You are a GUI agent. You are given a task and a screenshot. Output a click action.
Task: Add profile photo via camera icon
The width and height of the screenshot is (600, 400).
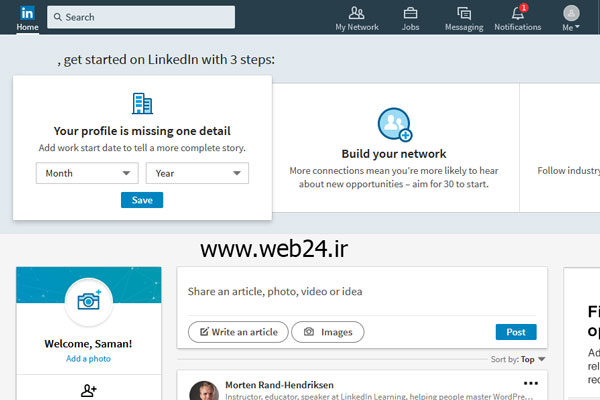pyautogui.click(x=89, y=302)
